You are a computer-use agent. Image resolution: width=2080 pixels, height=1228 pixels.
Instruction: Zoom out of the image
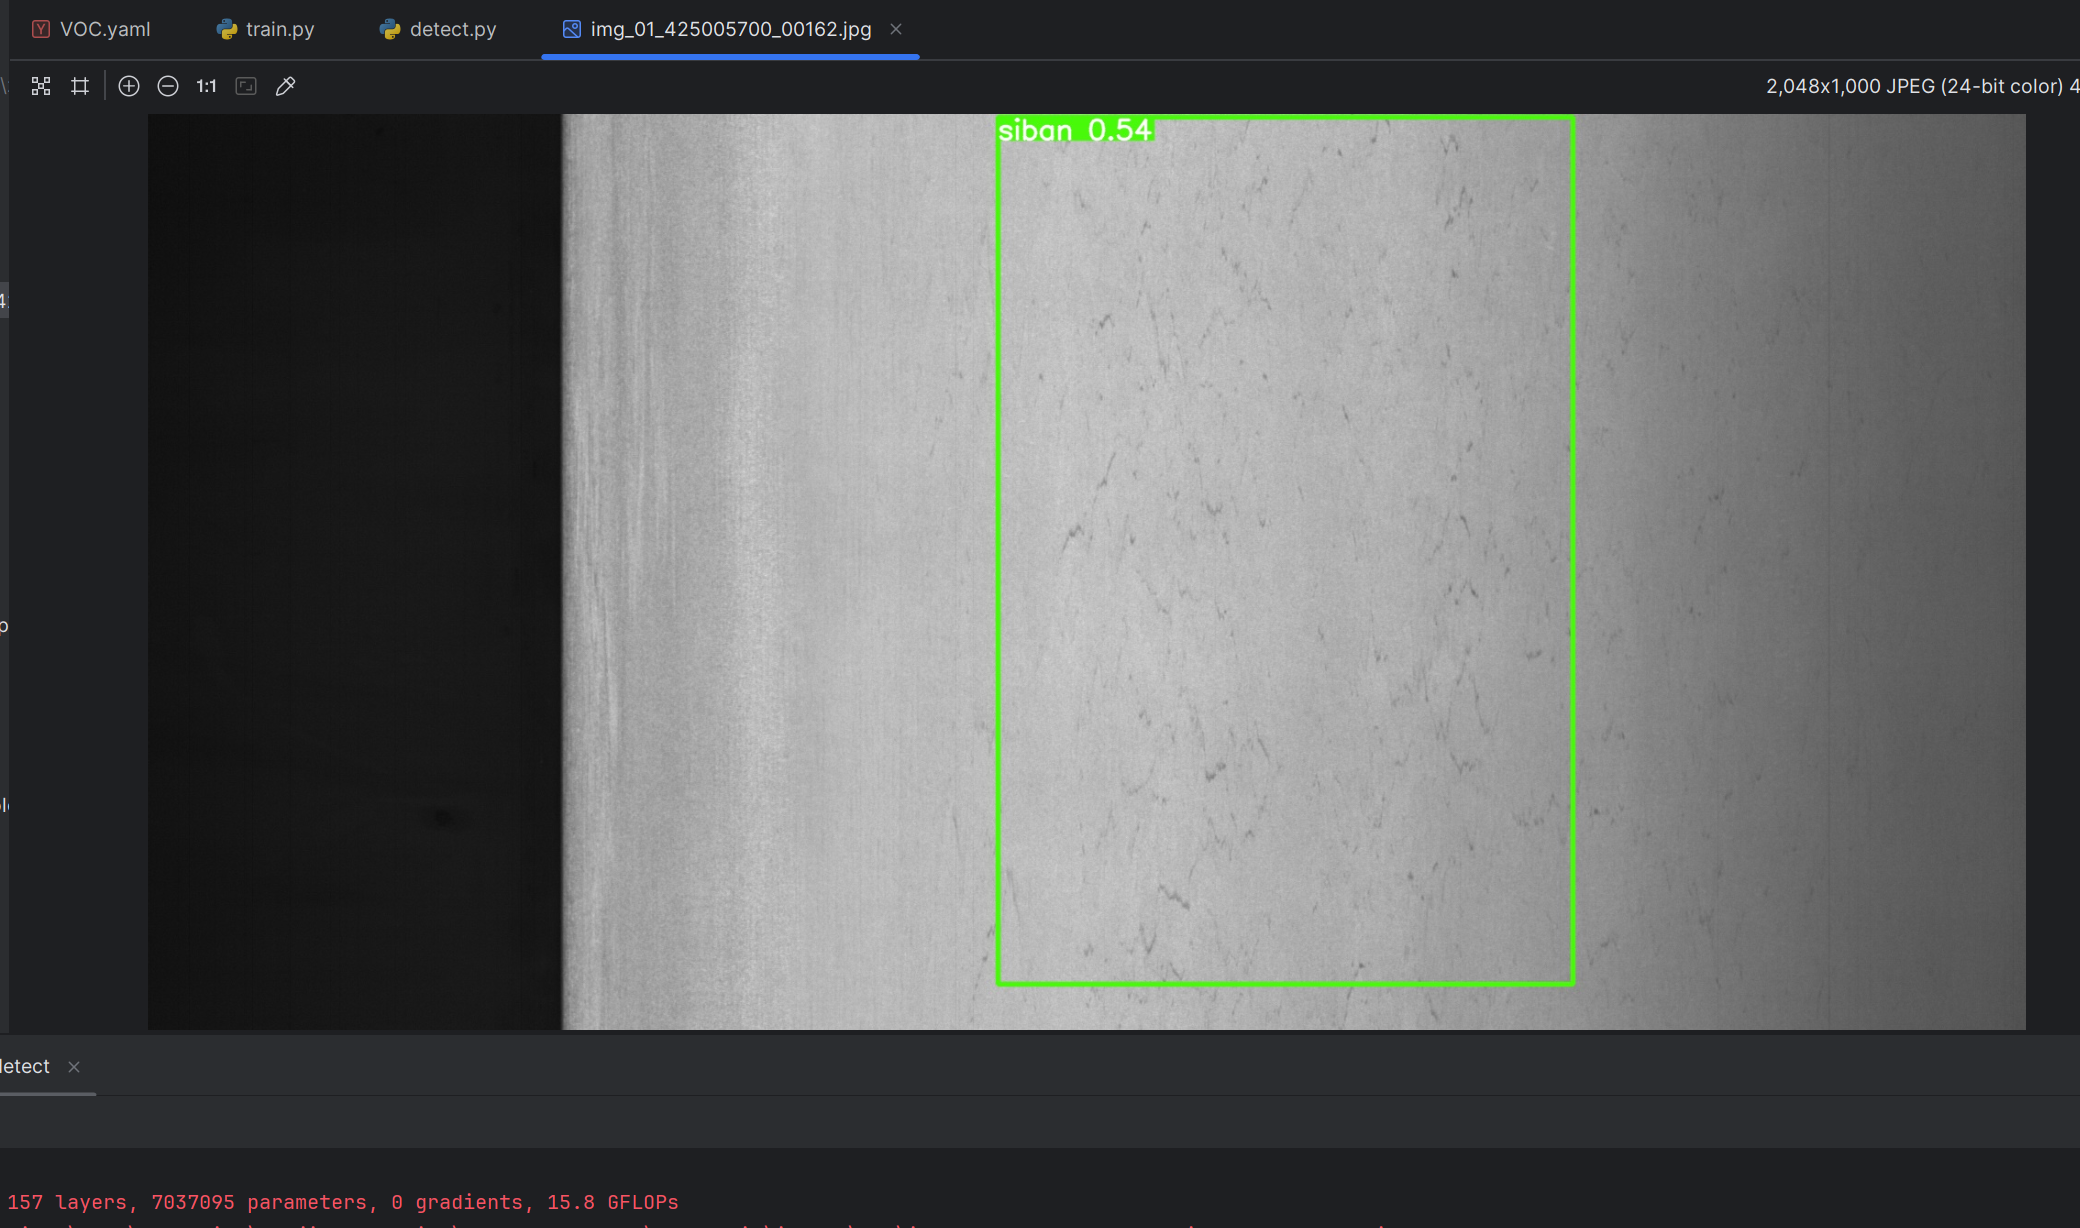coord(168,86)
